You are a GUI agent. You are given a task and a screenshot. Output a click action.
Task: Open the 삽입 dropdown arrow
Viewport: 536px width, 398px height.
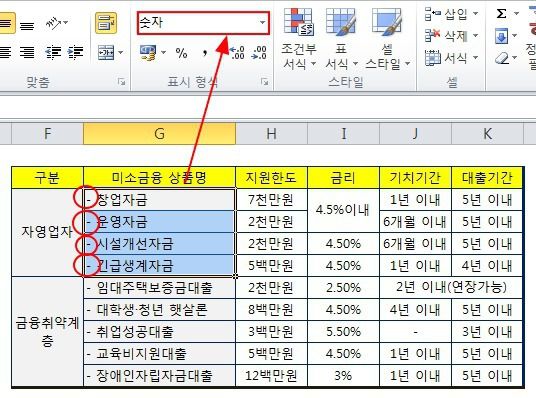[475, 14]
